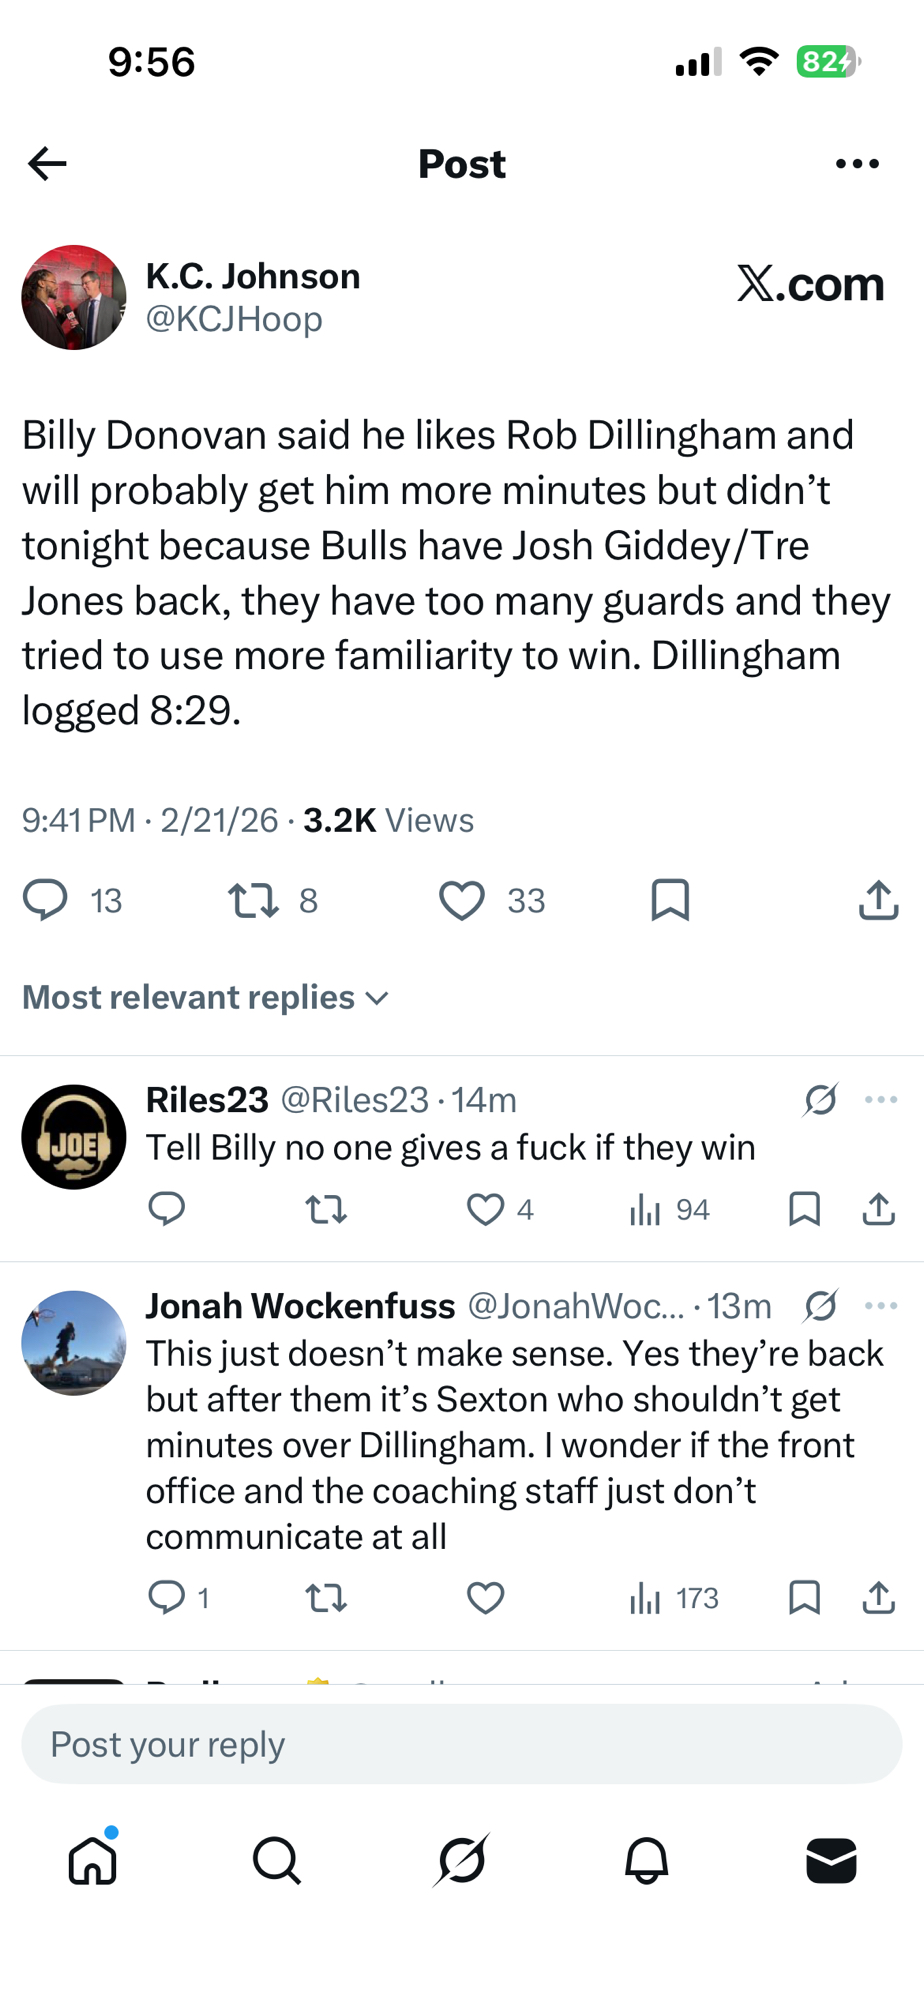
Task: Open the Messages envelope tab
Action: click(x=831, y=1861)
